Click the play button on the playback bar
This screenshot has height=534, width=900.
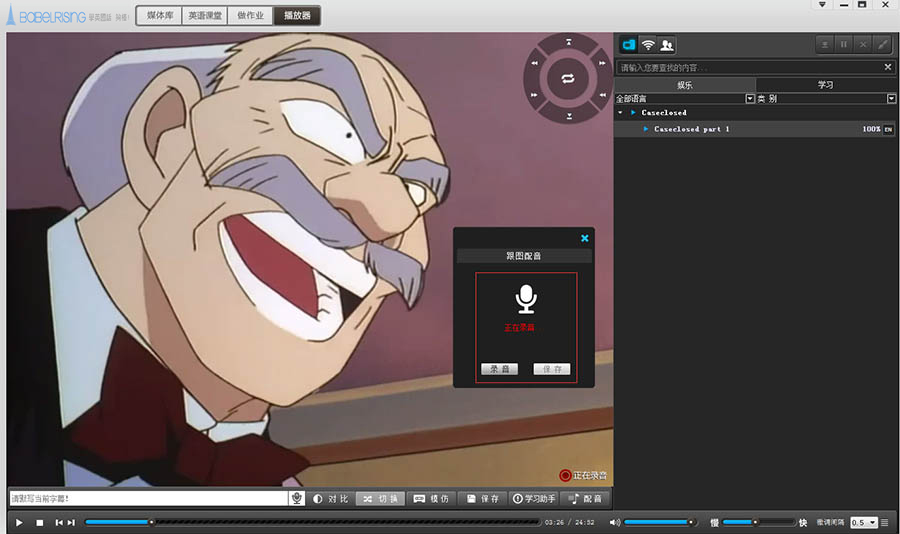point(19,523)
